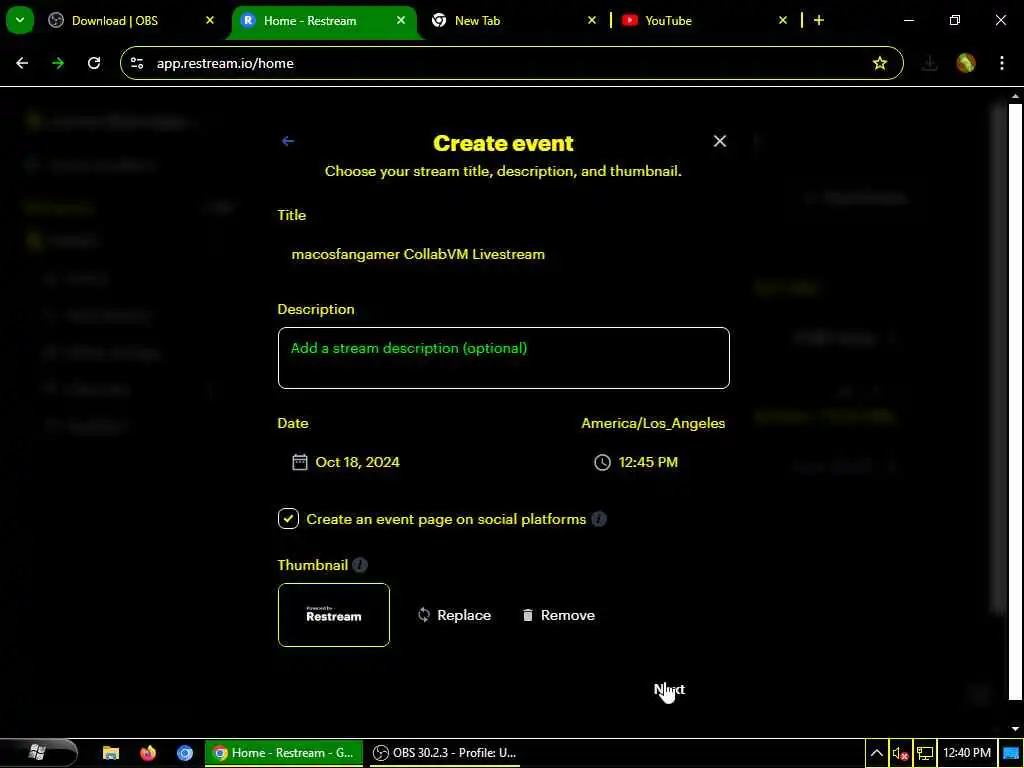1024x768 pixels.
Task: Close the Download | OBS tab
Action: coord(210,21)
